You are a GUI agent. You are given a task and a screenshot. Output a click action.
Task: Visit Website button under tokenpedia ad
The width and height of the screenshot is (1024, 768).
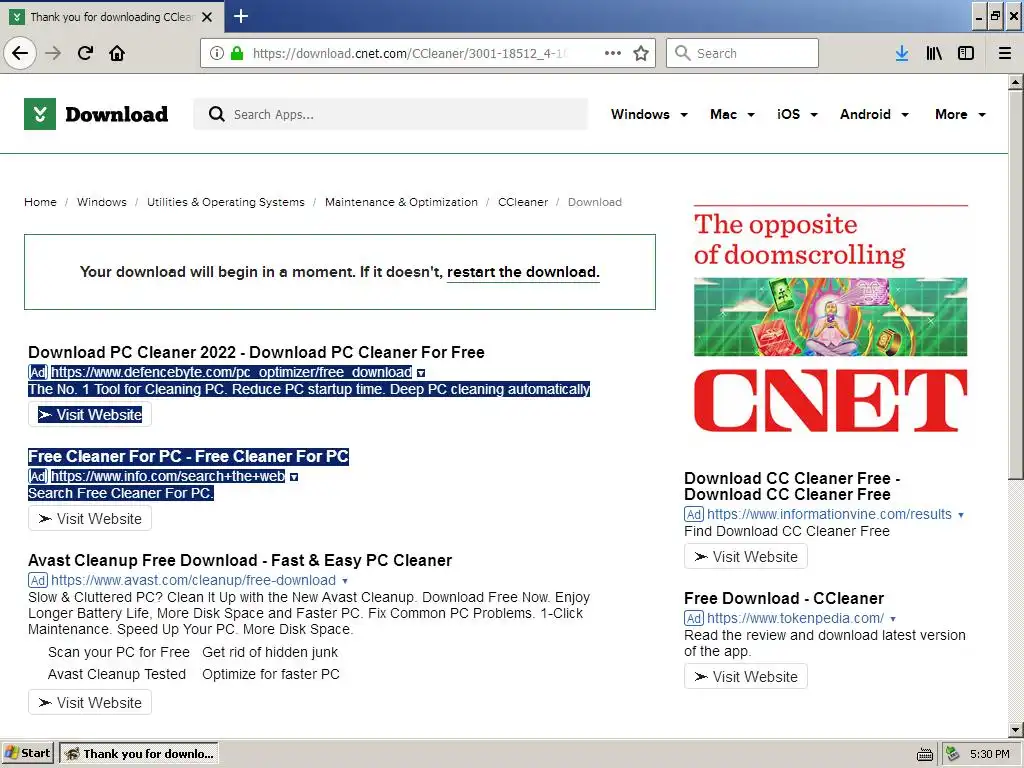point(746,677)
